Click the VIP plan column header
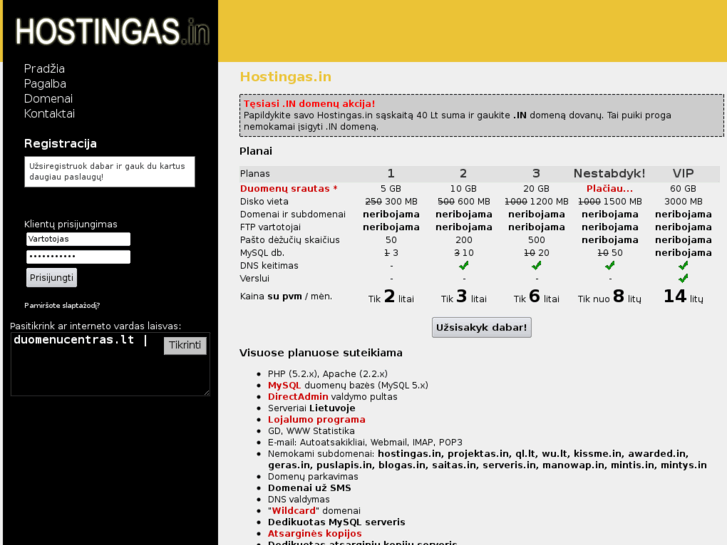 coord(683,173)
